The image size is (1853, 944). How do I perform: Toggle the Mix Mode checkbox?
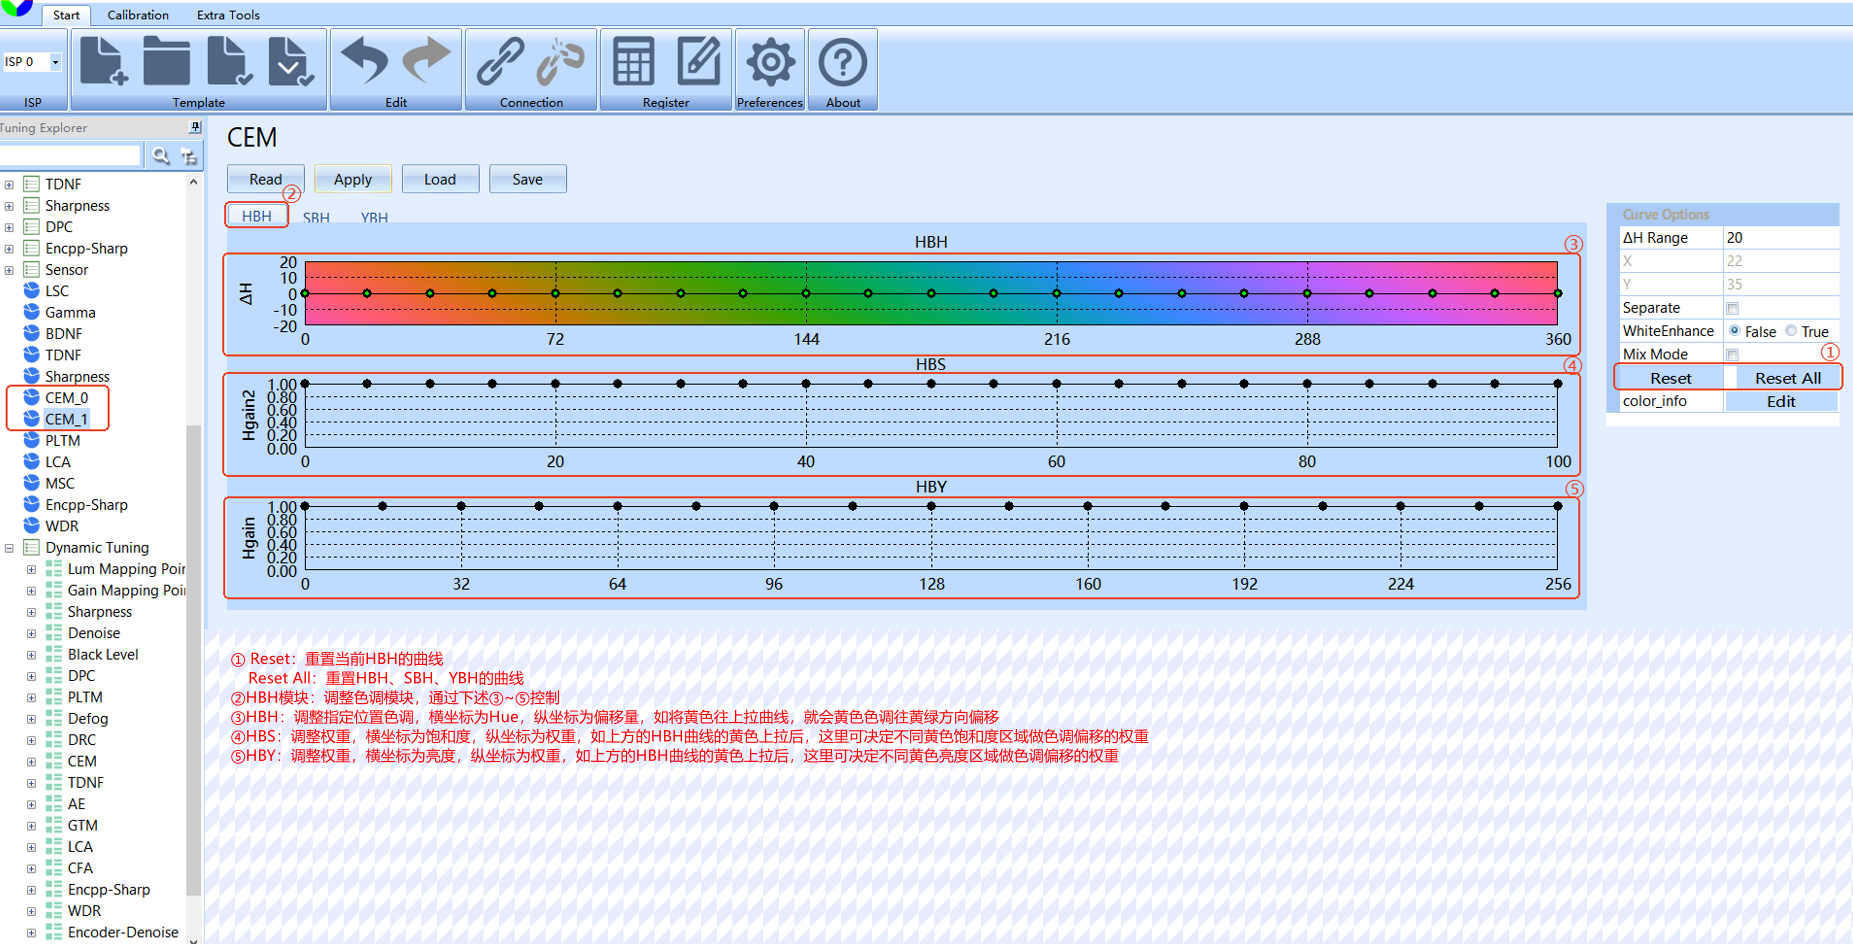pyautogui.click(x=1732, y=355)
